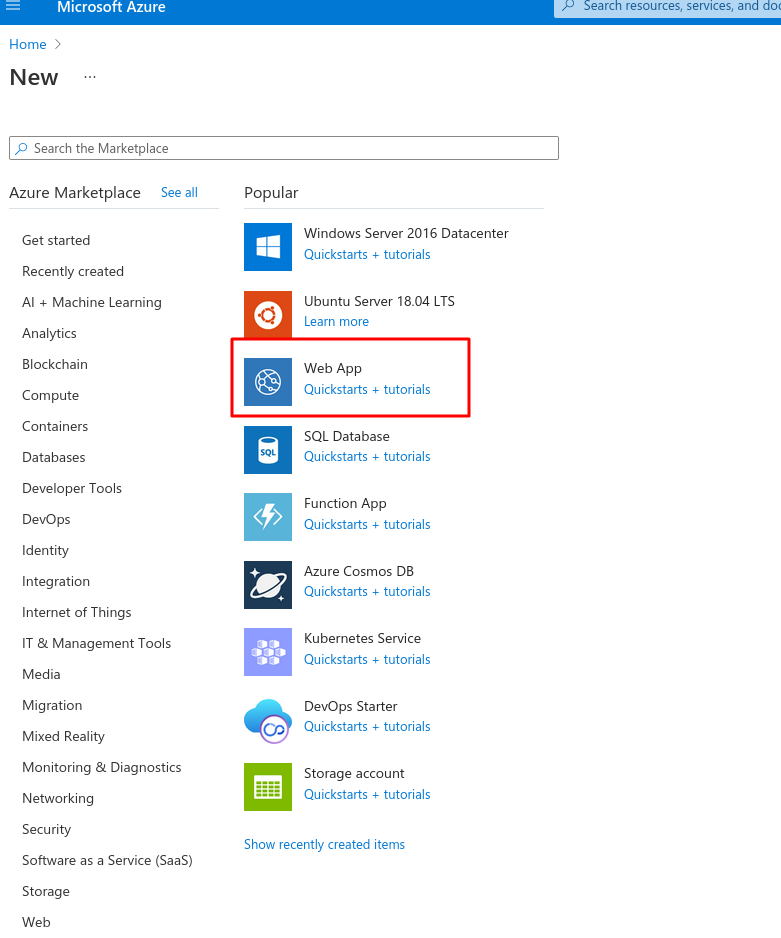
Task: Click the Storage account icon
Action: (x=268, y=787)
